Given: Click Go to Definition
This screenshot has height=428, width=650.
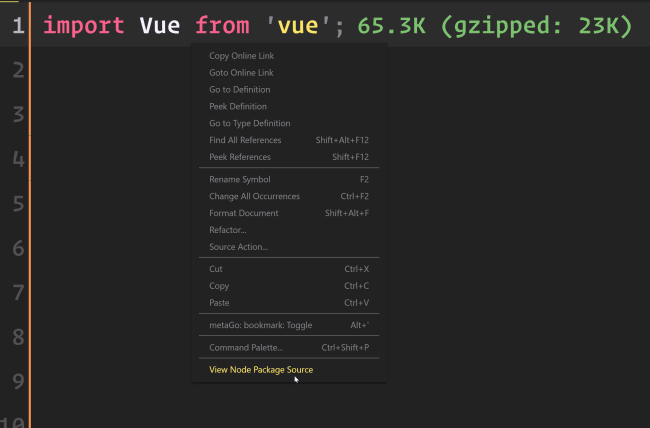Looking at the screenshot, I should coord(238,90).
